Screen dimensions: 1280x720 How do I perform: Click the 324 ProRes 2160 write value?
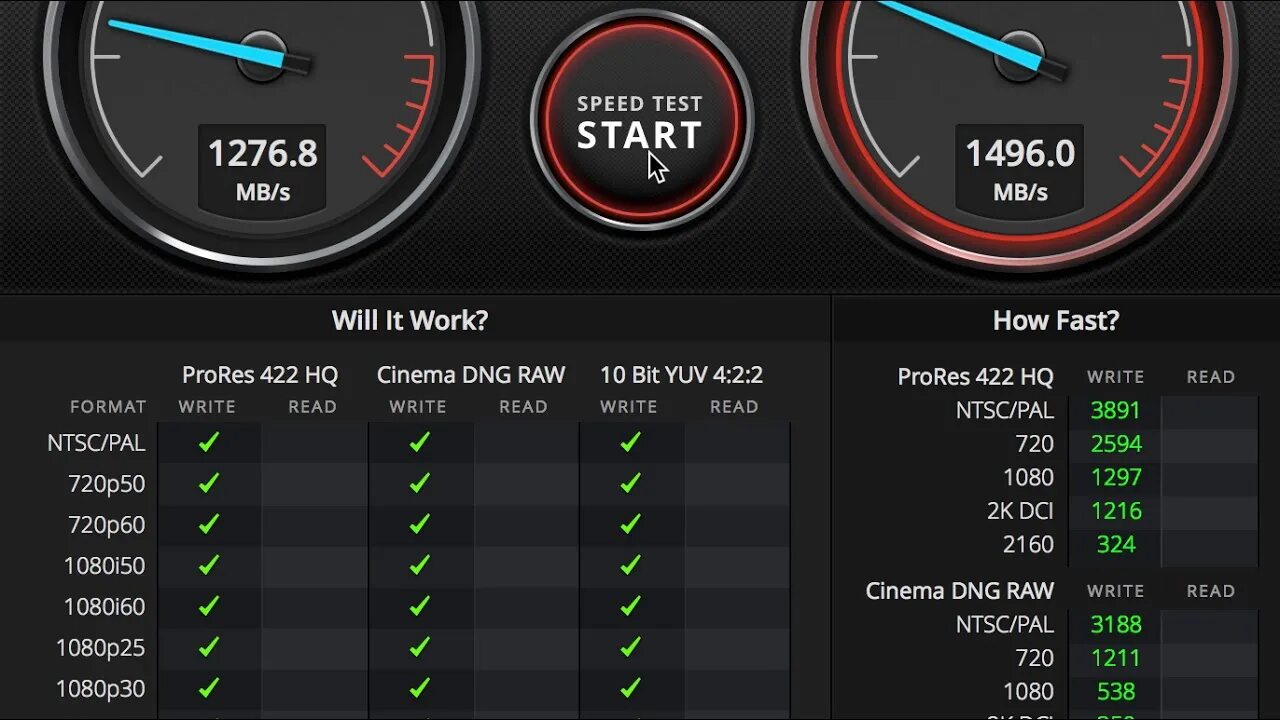[1116, 544]
